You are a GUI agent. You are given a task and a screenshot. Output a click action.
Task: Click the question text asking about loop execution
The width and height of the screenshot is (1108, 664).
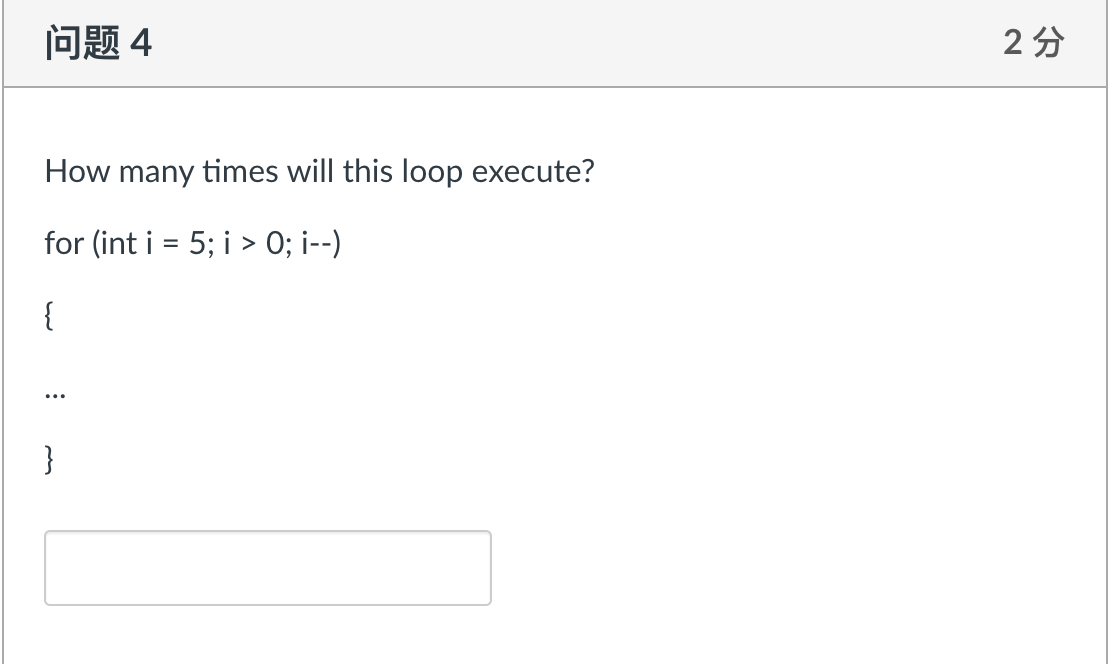318,171
